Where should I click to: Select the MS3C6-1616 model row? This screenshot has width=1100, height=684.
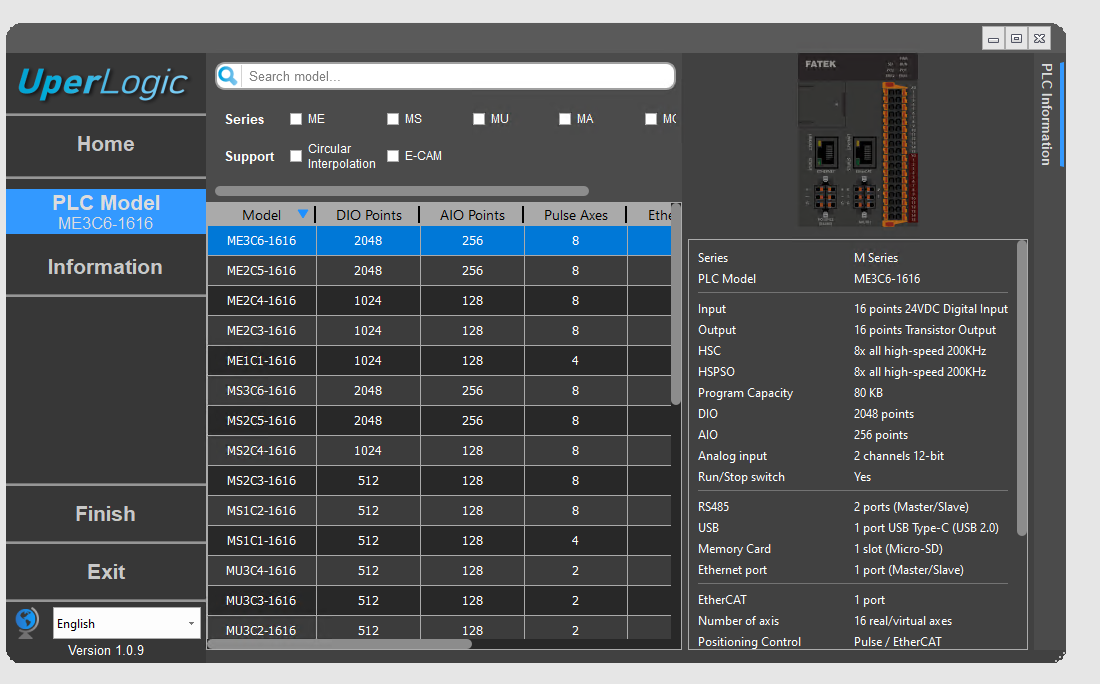pyautogui.click(x=262, y=391)
